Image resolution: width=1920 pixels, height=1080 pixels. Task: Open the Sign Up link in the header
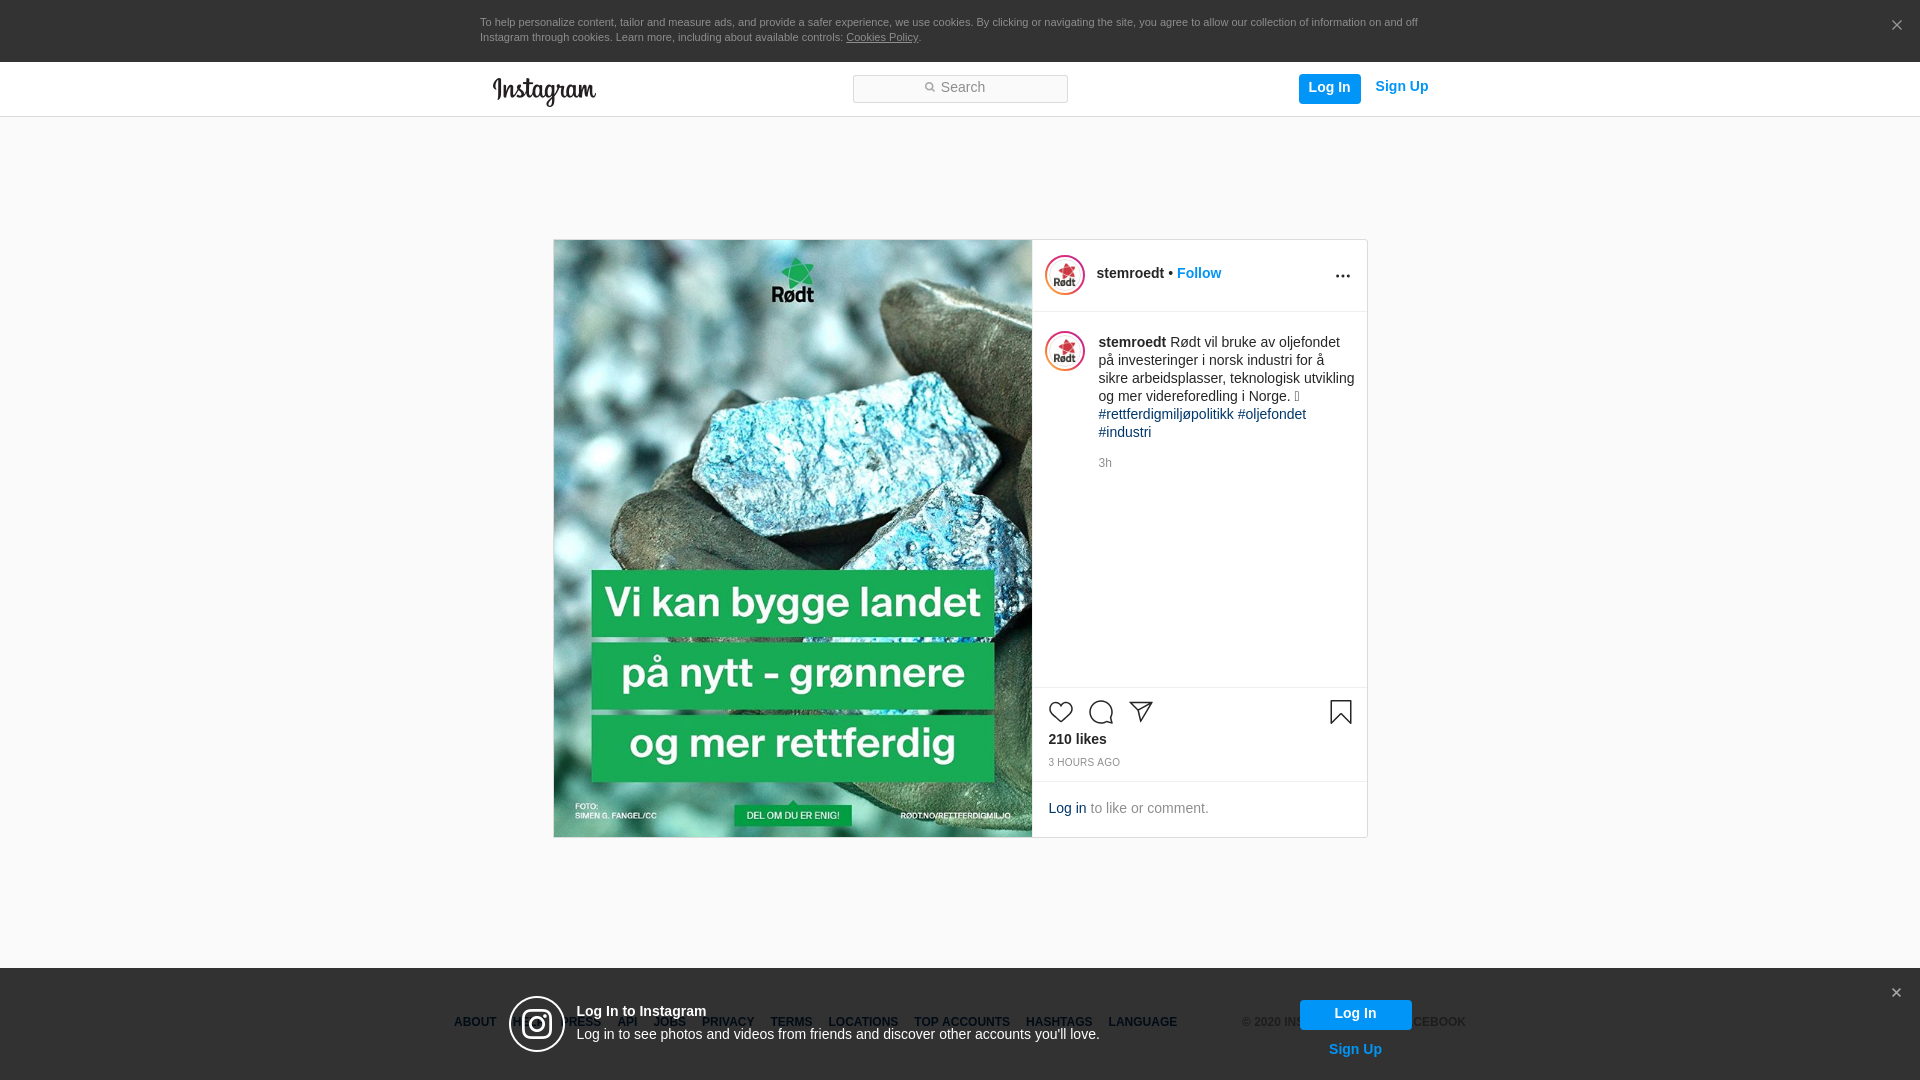(x=1402, y=87)
